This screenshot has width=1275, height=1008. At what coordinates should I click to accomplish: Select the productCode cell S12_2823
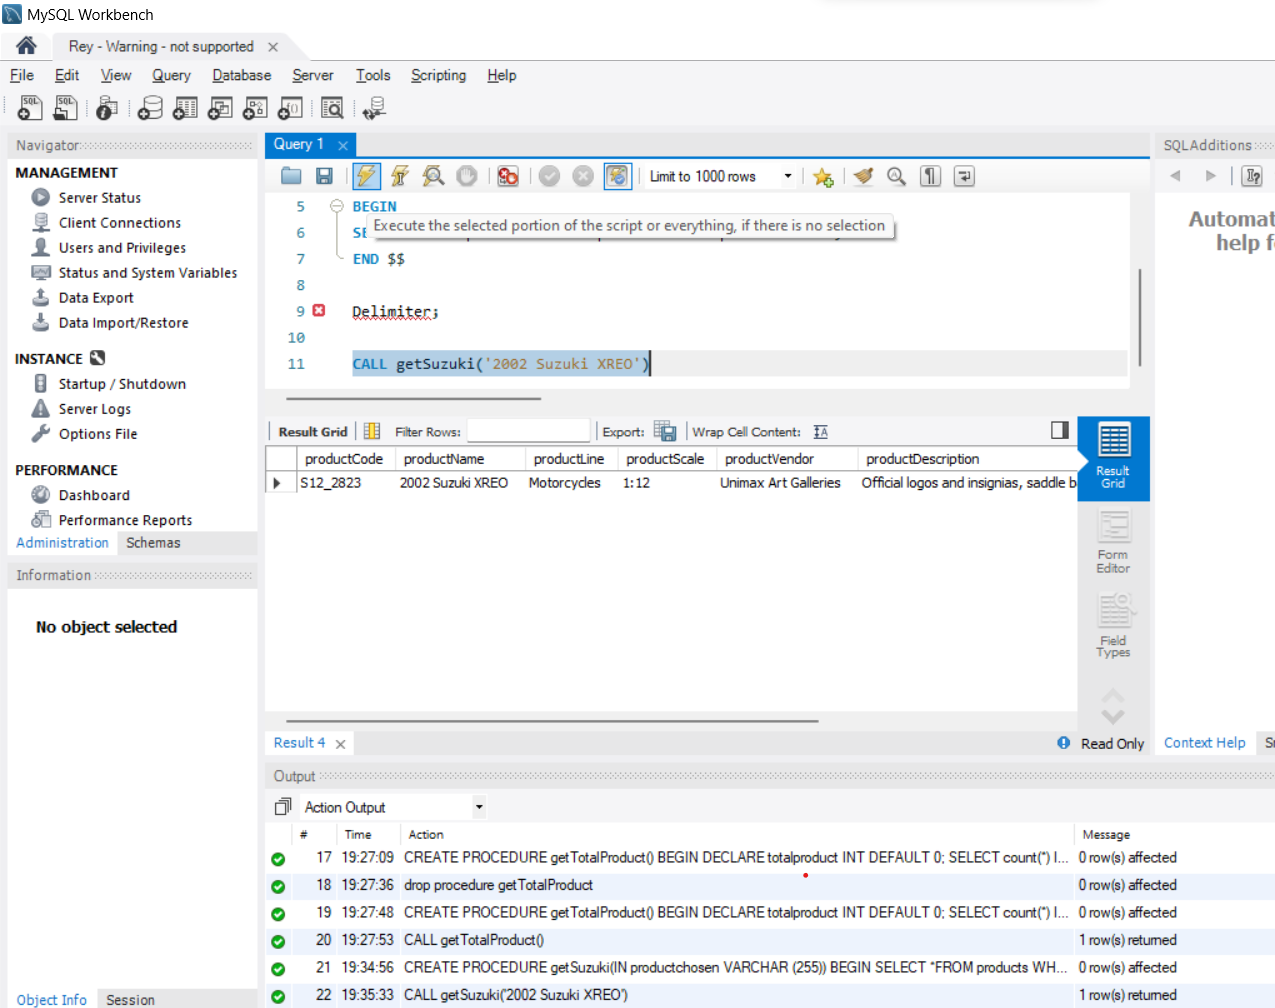345,483
